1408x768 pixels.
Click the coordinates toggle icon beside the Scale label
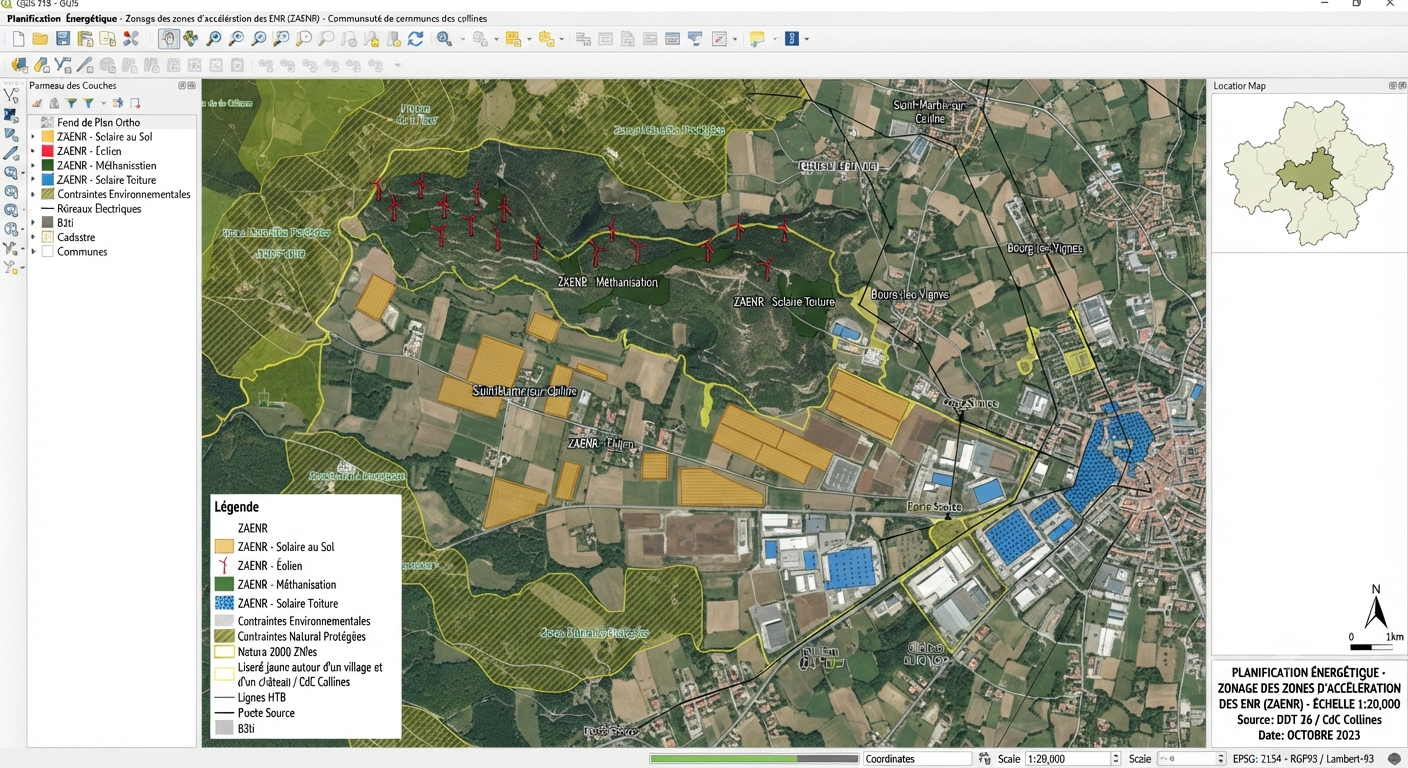pyautogui.click(x=985, y=758)
